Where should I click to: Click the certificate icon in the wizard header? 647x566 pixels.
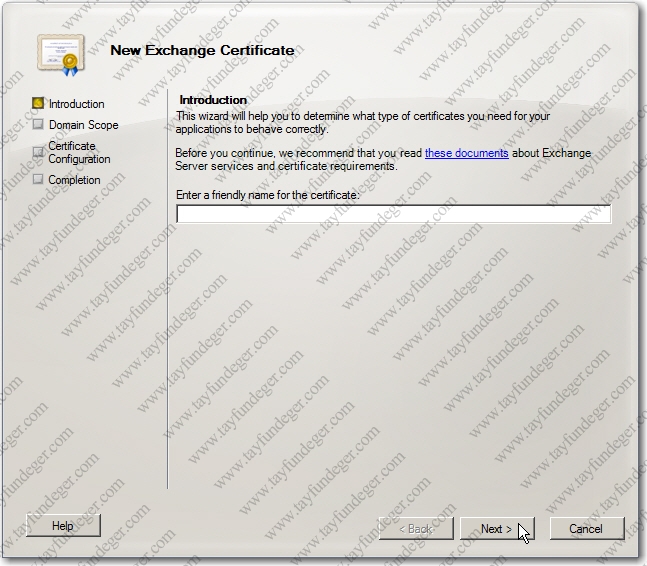click(x=61, y=55)
